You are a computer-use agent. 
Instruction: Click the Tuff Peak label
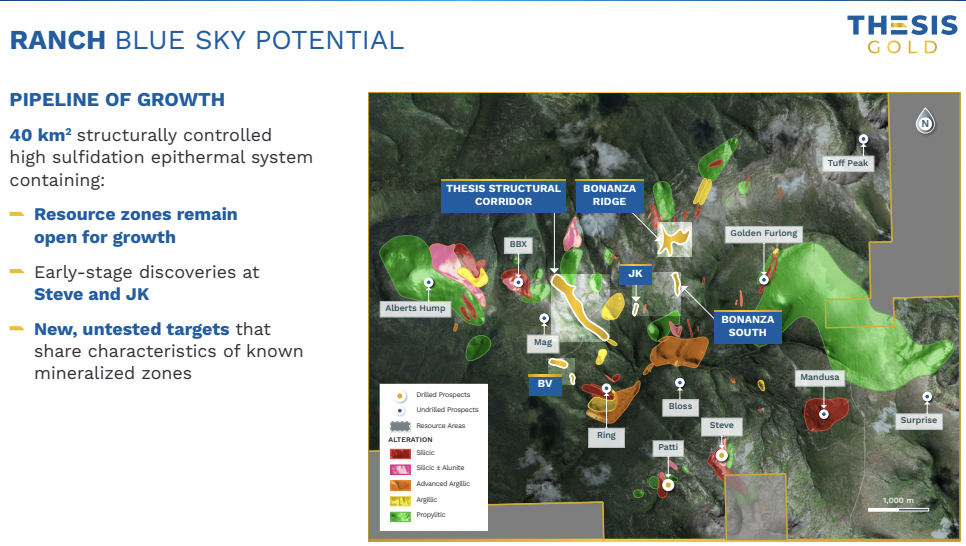click(x=848, y=163)
